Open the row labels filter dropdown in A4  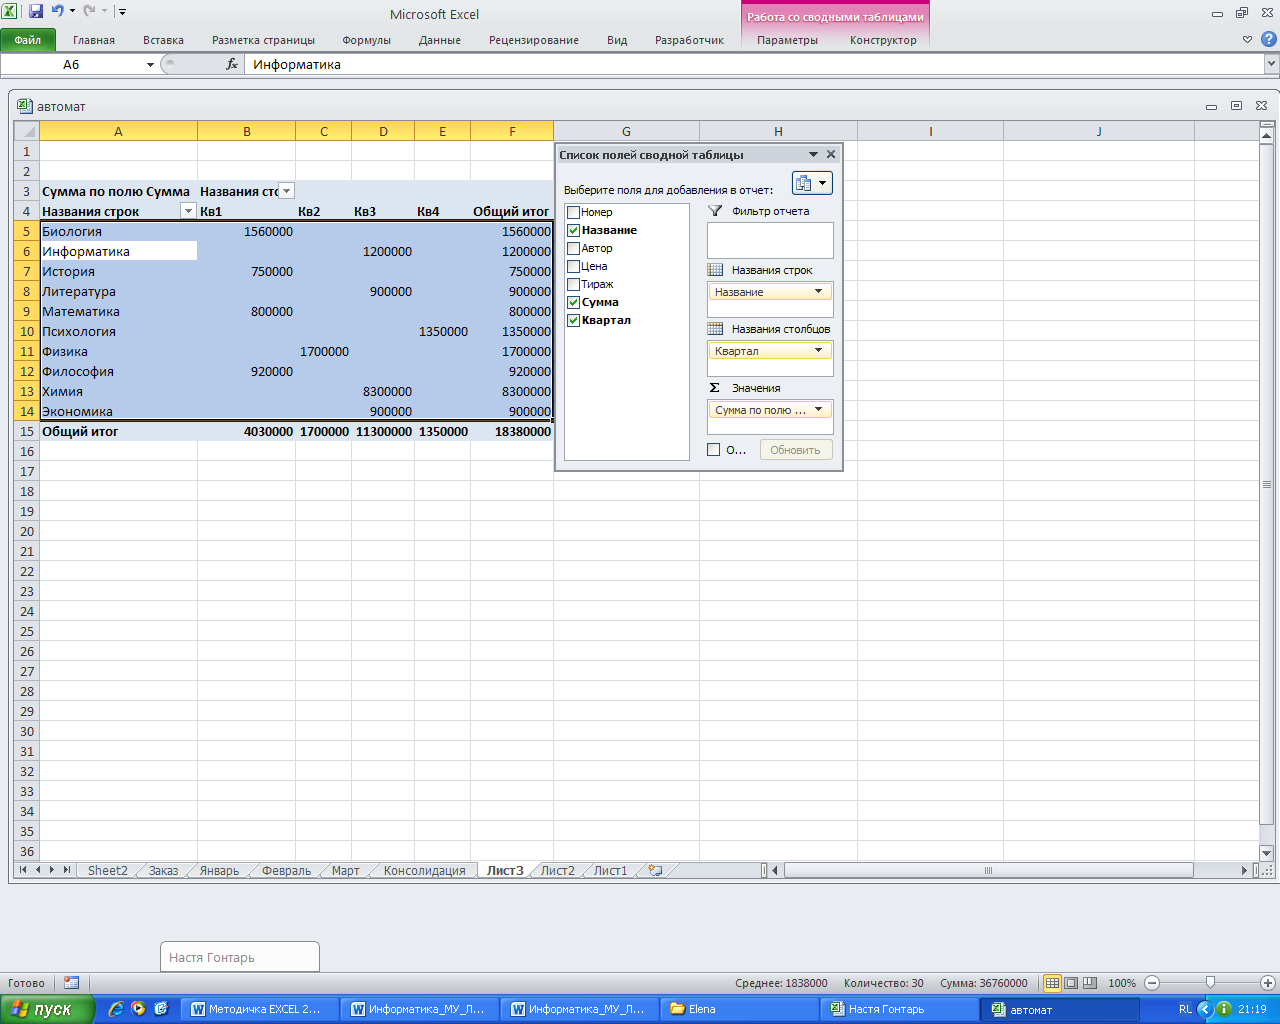[x=188, y=211]
